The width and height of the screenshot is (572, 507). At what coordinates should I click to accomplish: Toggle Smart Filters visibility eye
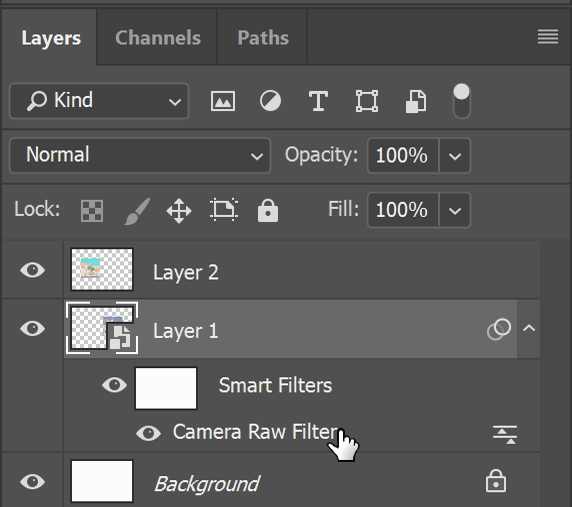point(115,385)
